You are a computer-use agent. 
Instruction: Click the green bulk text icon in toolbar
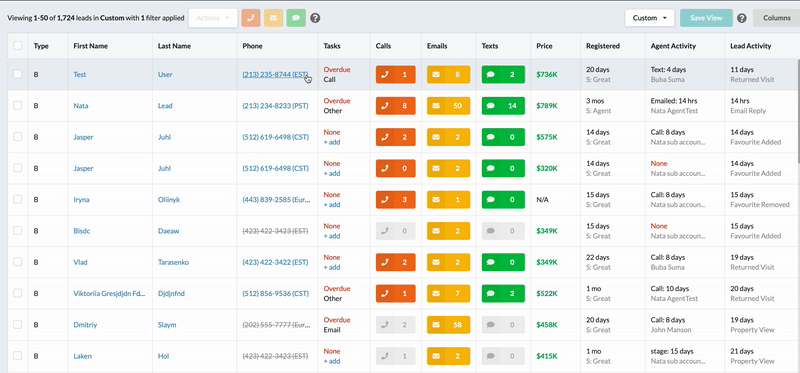[296, 18]
